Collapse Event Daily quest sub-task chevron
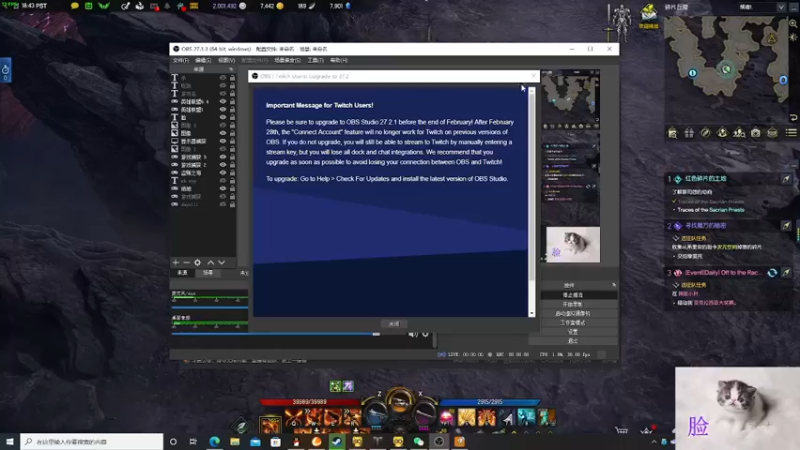Screen dimensions: 800x450 point(677,285)
